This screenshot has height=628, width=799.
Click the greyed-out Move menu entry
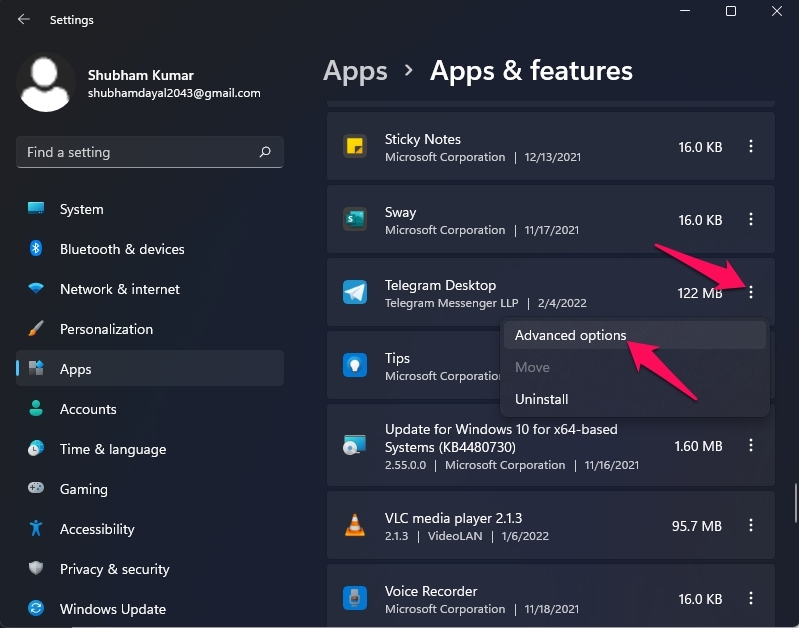[634, 367]
